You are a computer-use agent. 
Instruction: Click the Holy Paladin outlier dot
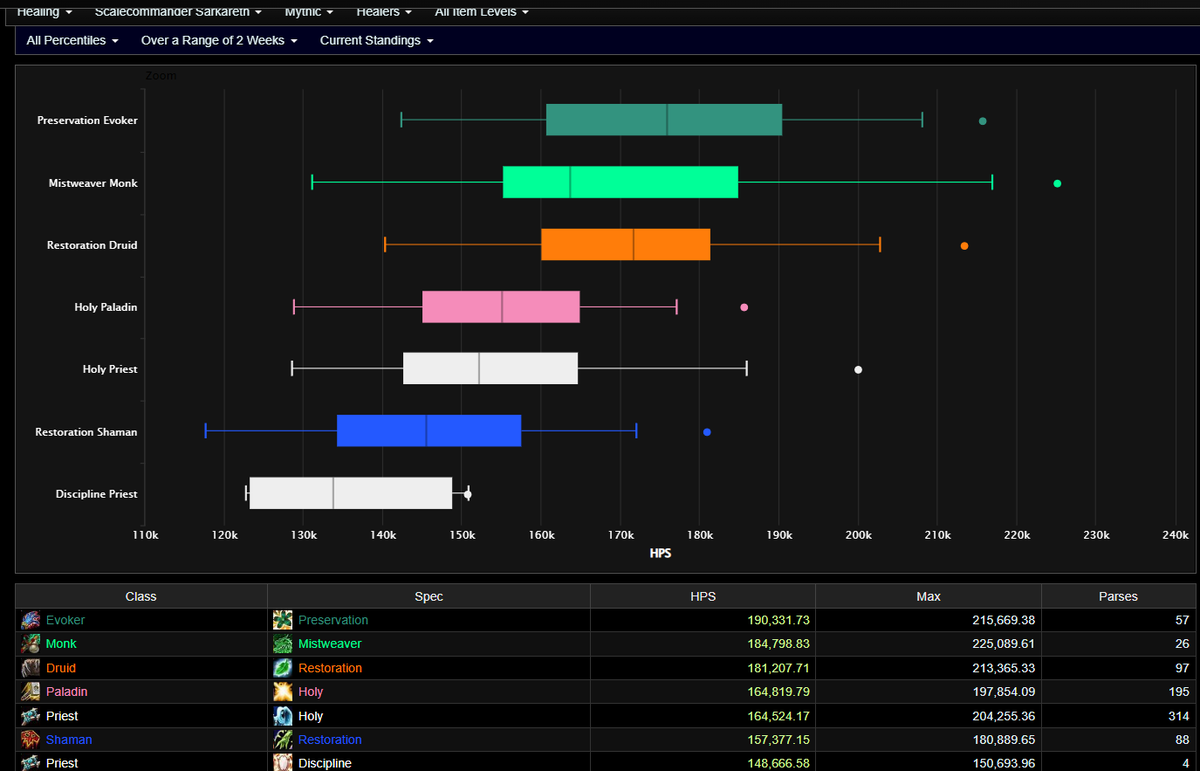click(x=744, y=307)
